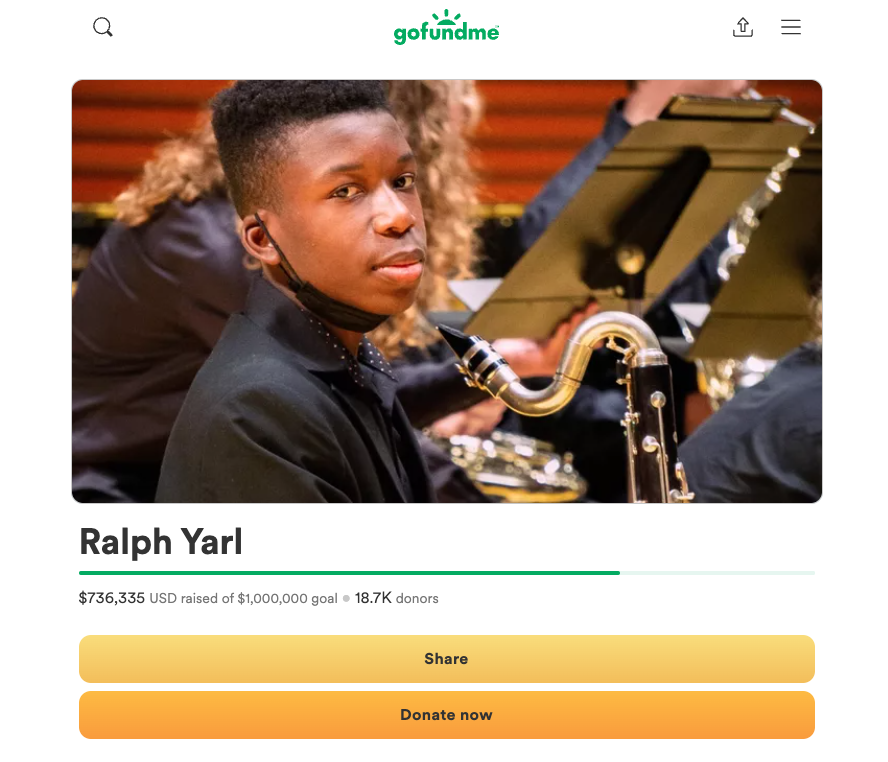
Task: Click the GoFundMe logo
Action: pos(446,27)
